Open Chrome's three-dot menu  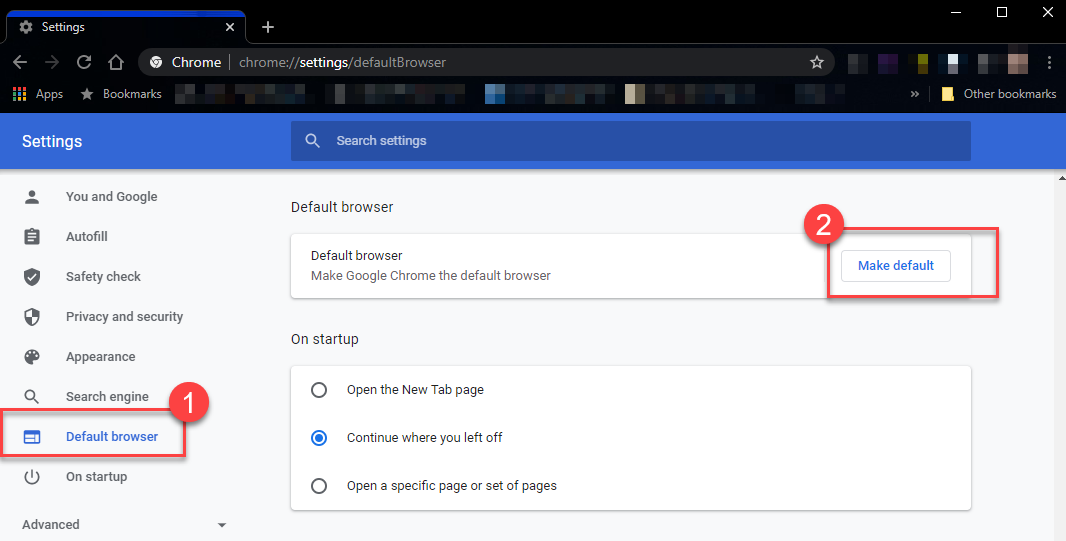[x=1049, y=62]
